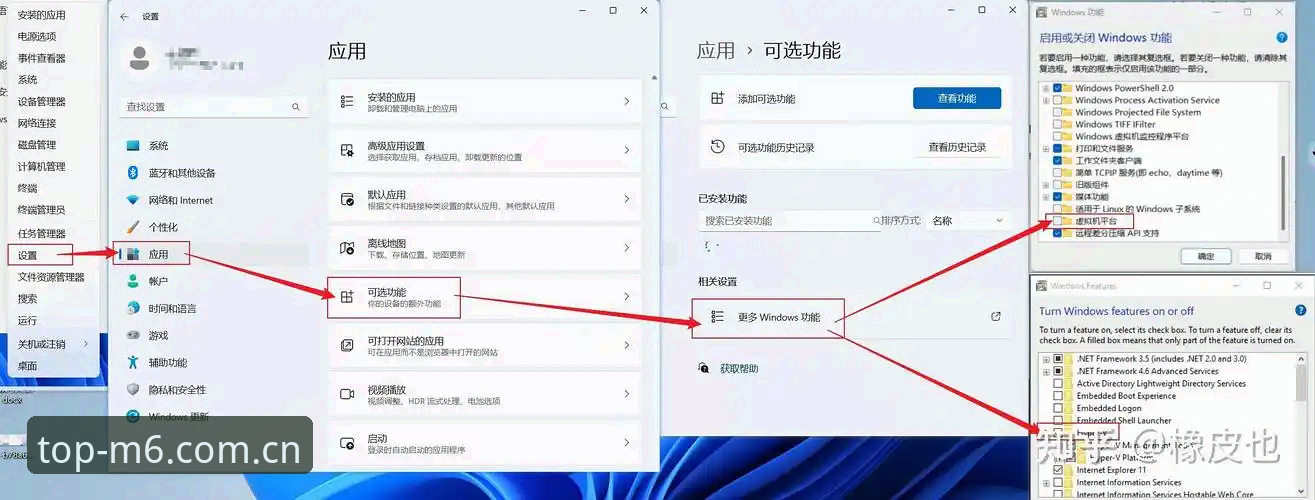Click chevron on 安装的应用 row
The image size is (1315, 500).
[626, 102]
